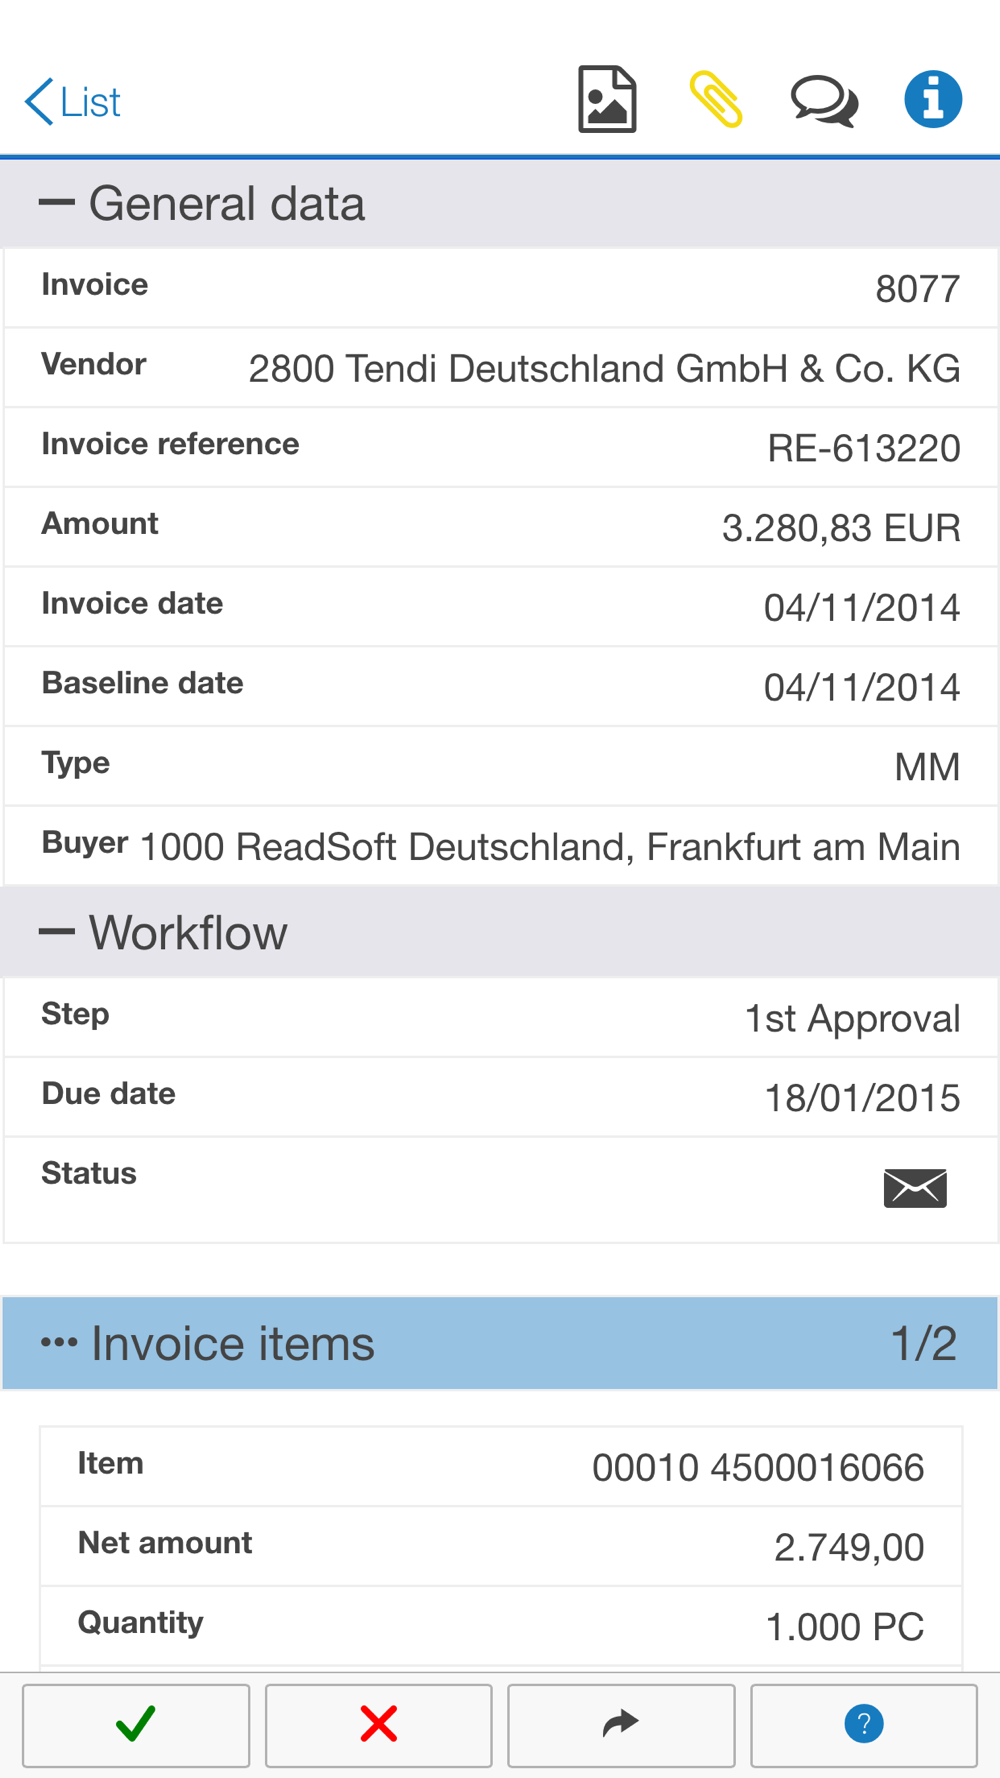The image size is (1000, 1778).
Task: Collapse the Workflow section
Action: click(x=57, y=933)
